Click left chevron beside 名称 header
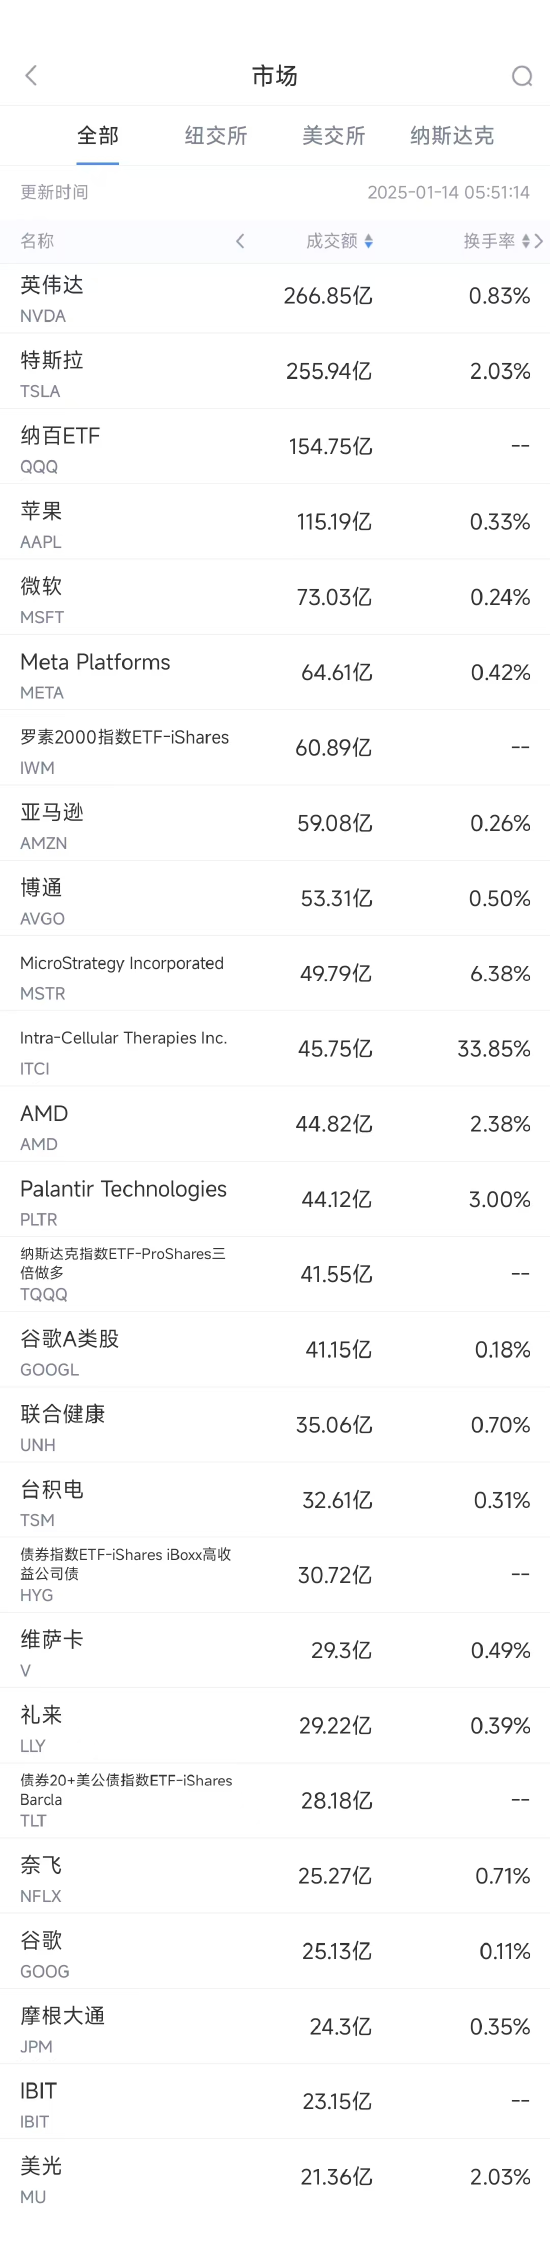Screen dimensions: 550x2265 (x=240, y=241)
